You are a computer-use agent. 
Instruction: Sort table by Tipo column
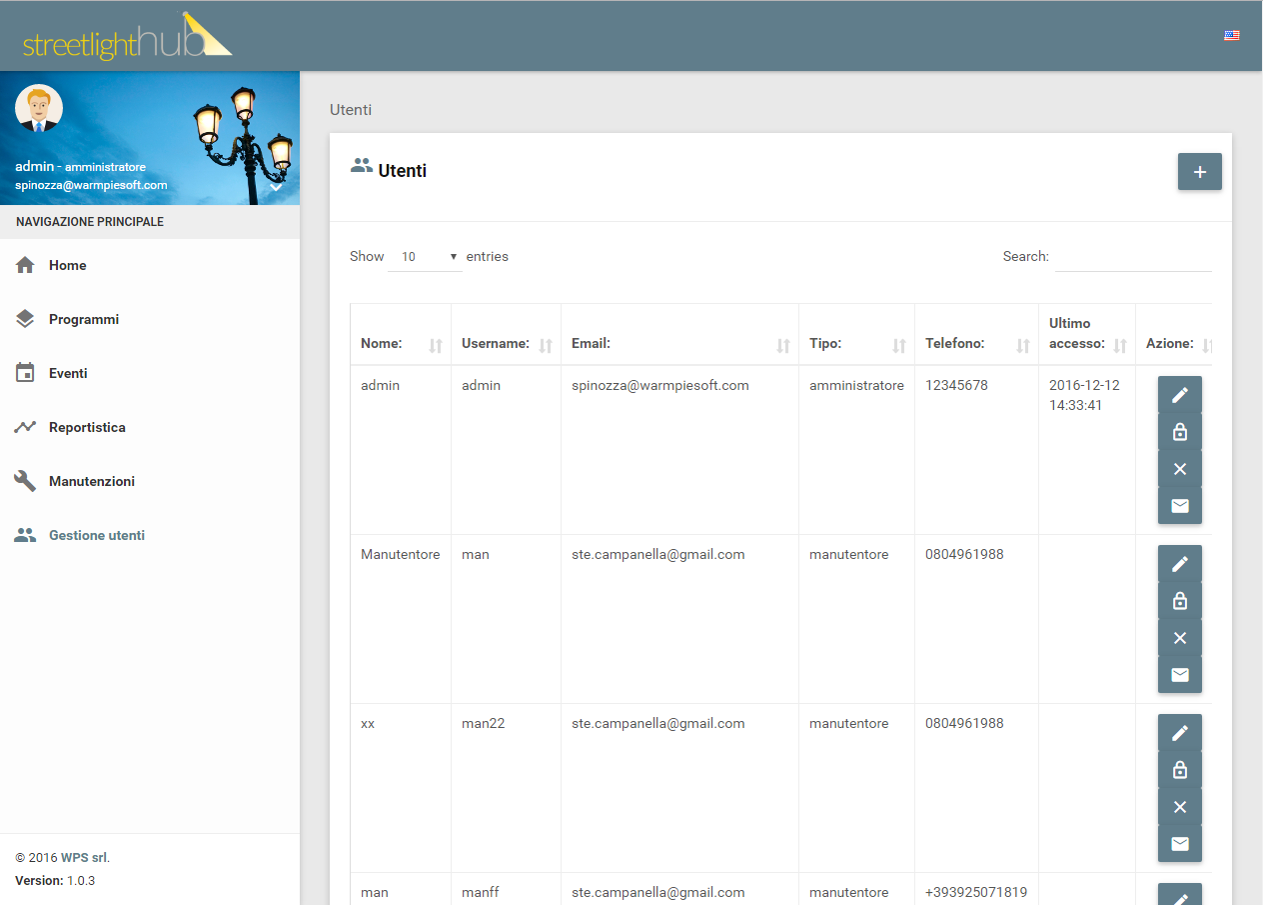click(857, 334)
